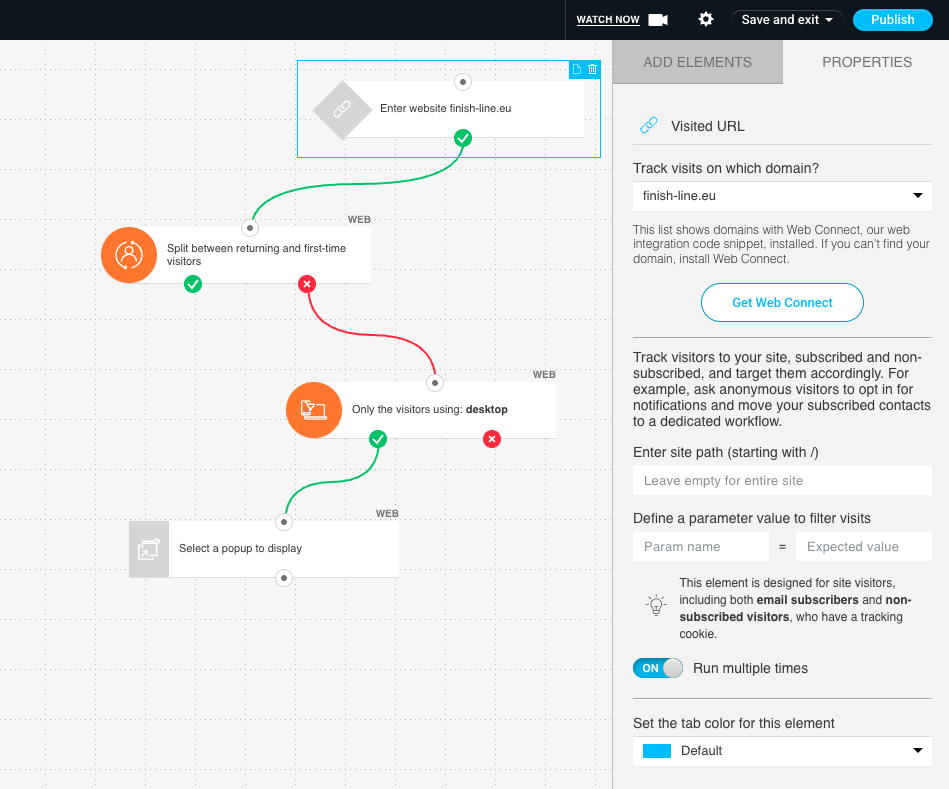
Task: Click the Publish button
Action: point(892,19)
